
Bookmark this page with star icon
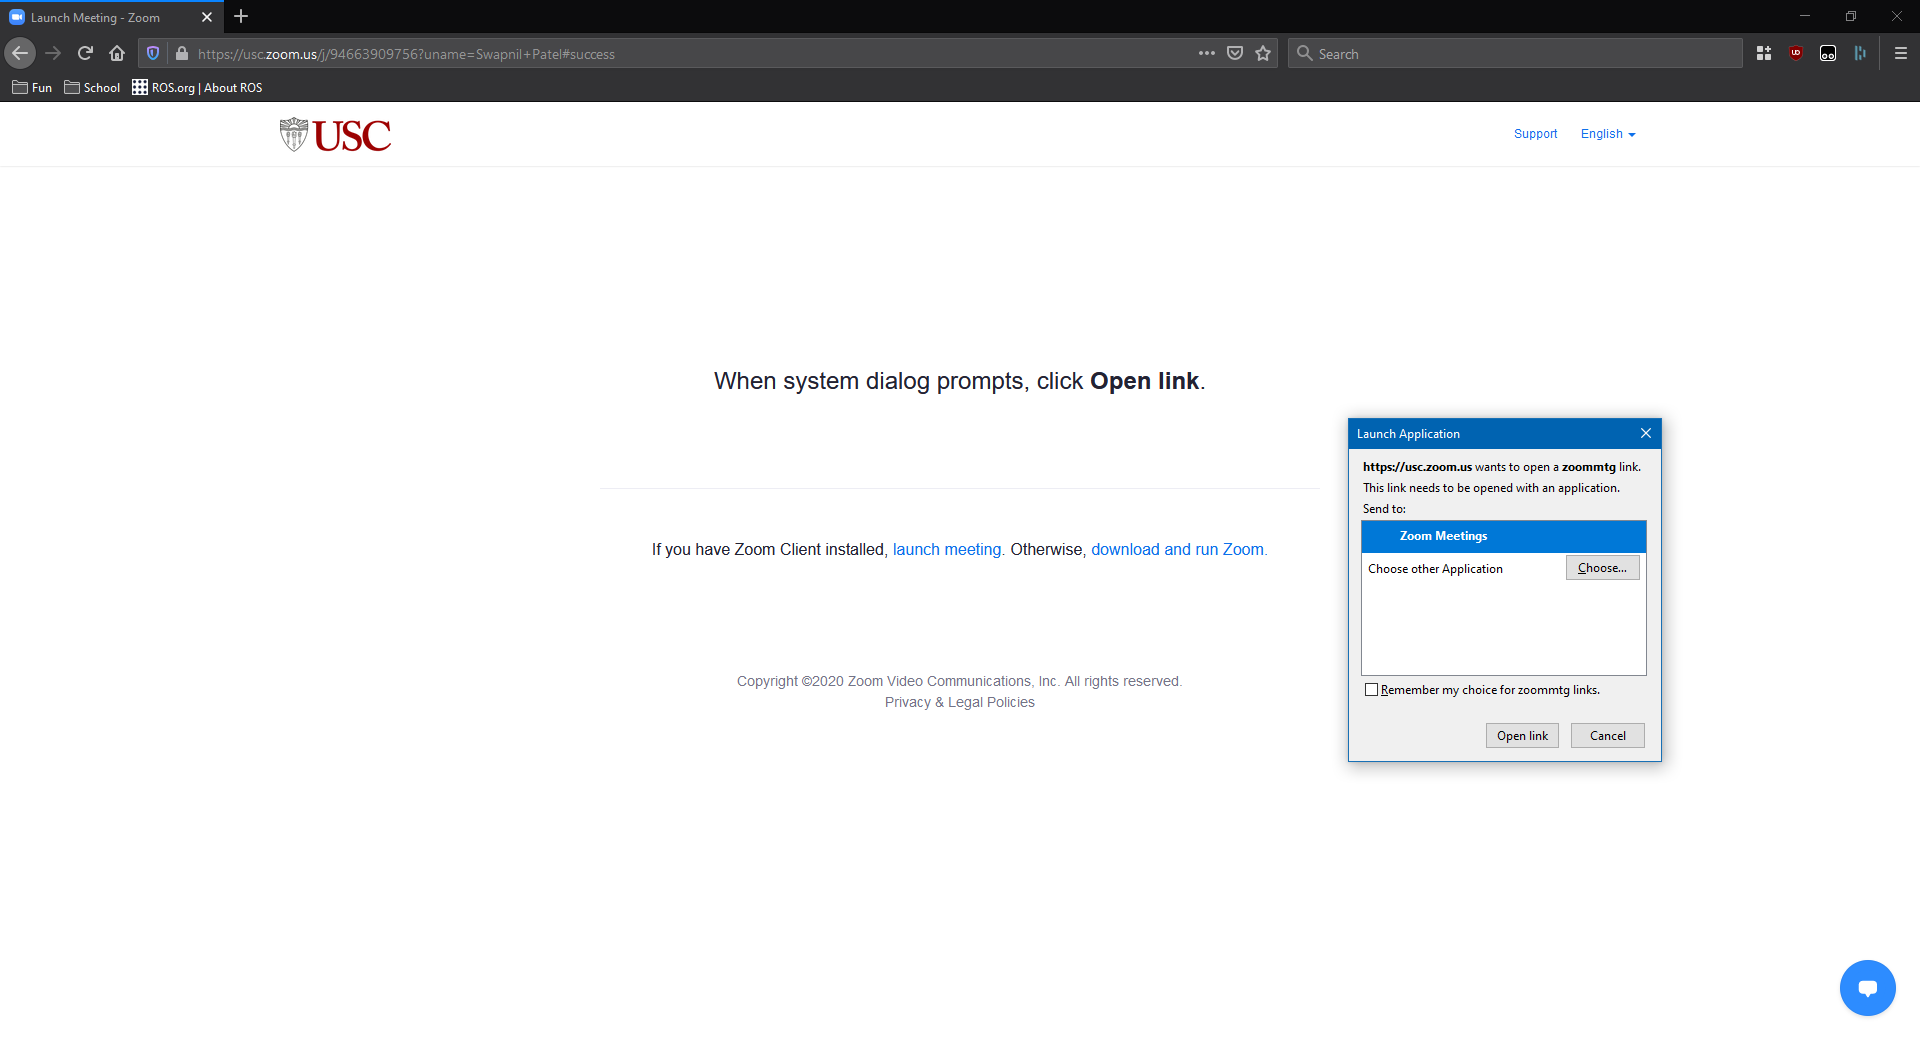(x=1263, y=53)
